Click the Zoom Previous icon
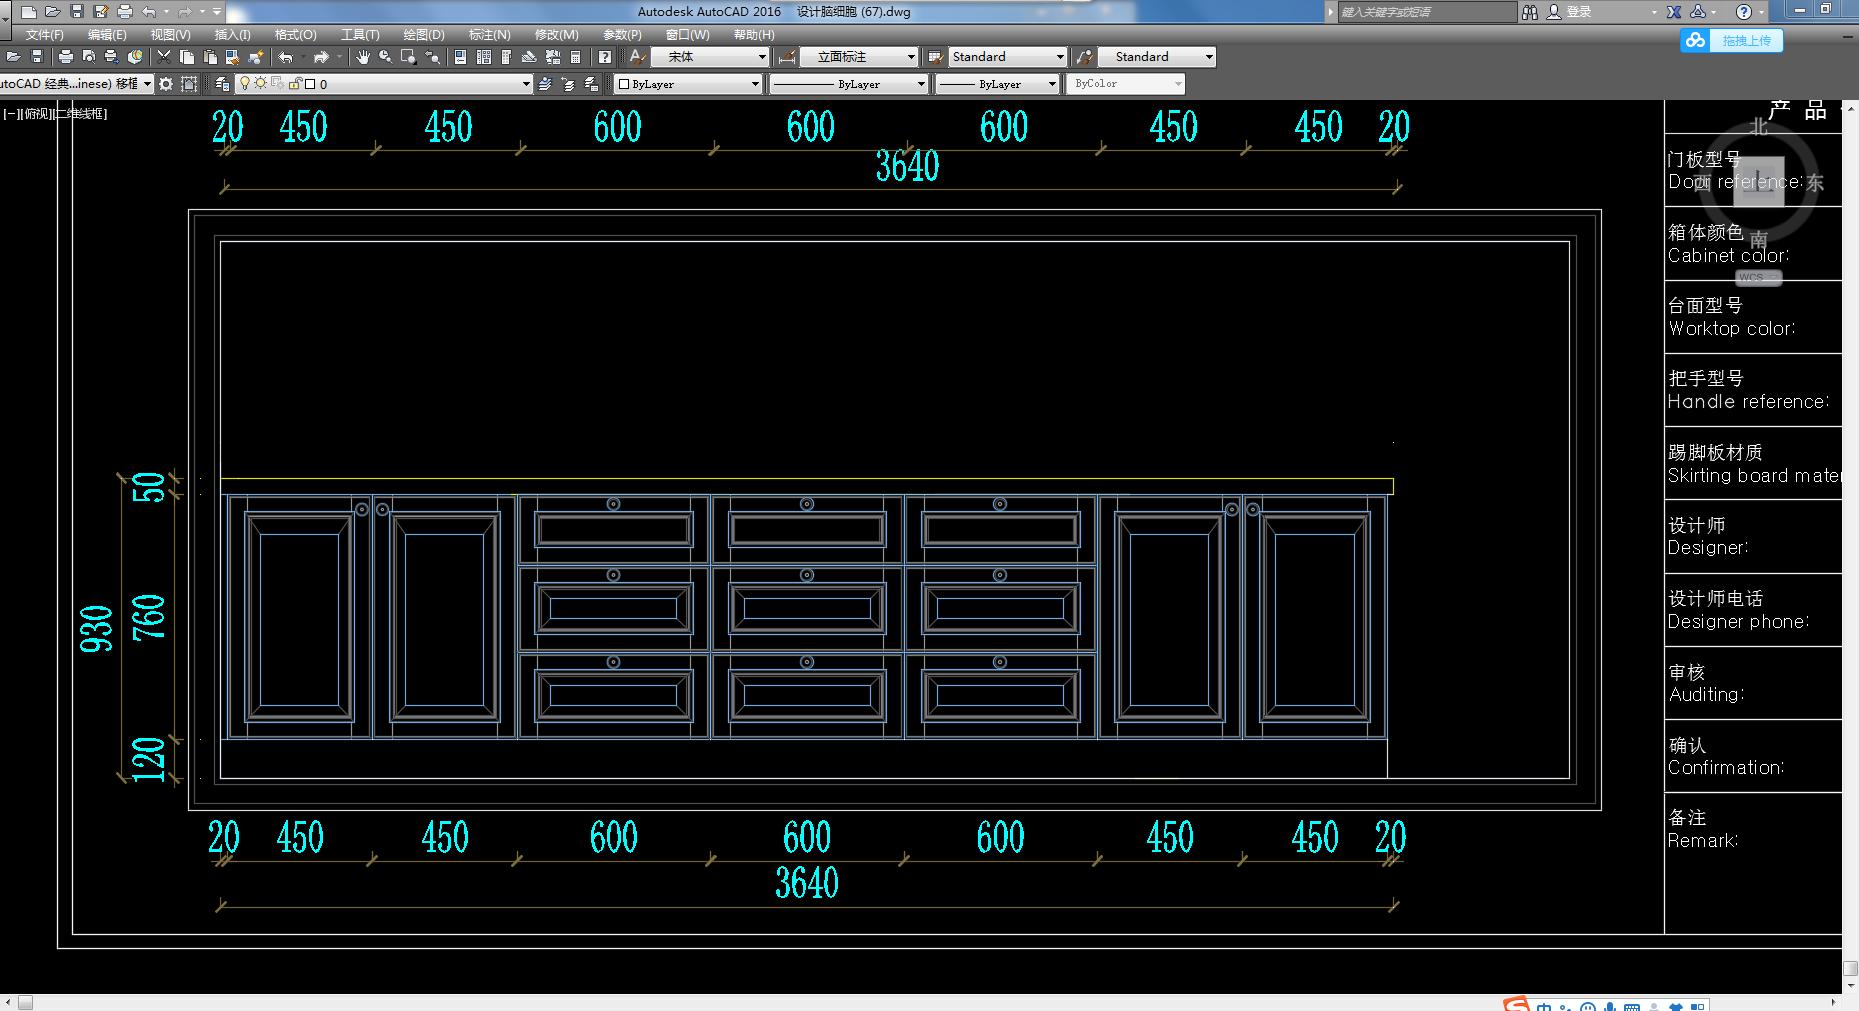Screen dimensions: 1859x1011 (x=432, y=57)
